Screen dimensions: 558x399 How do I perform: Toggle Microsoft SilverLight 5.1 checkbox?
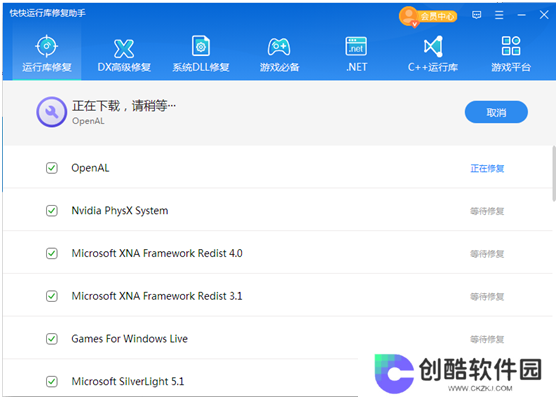[52, 381]
